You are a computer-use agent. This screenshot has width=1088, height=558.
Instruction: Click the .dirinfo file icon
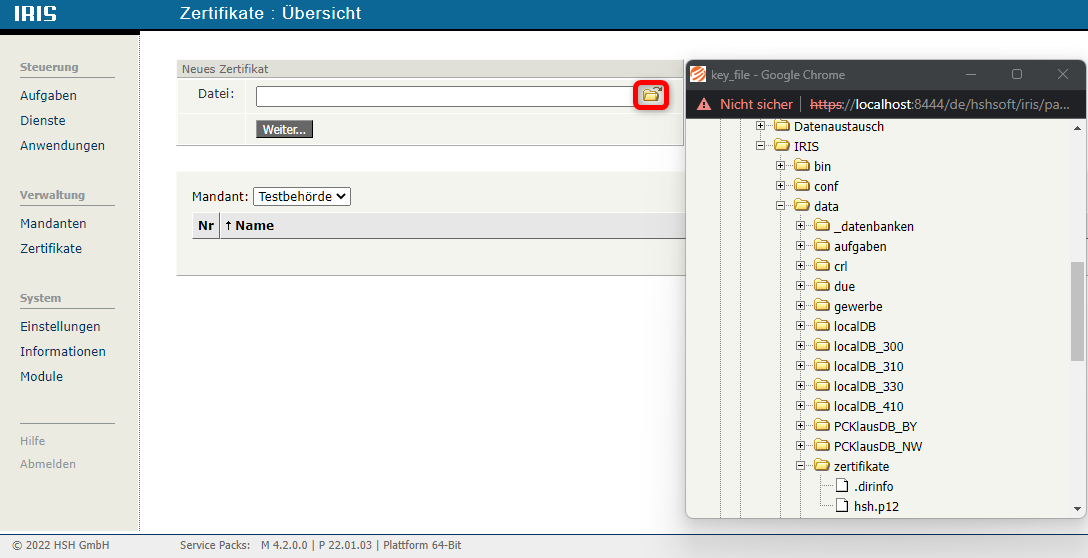point(841,486)
